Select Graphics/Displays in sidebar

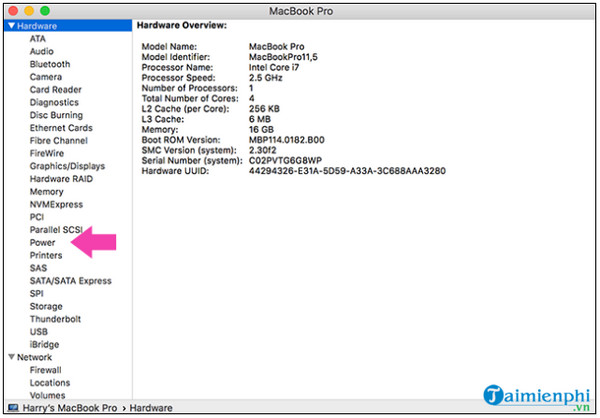point(67,166)
